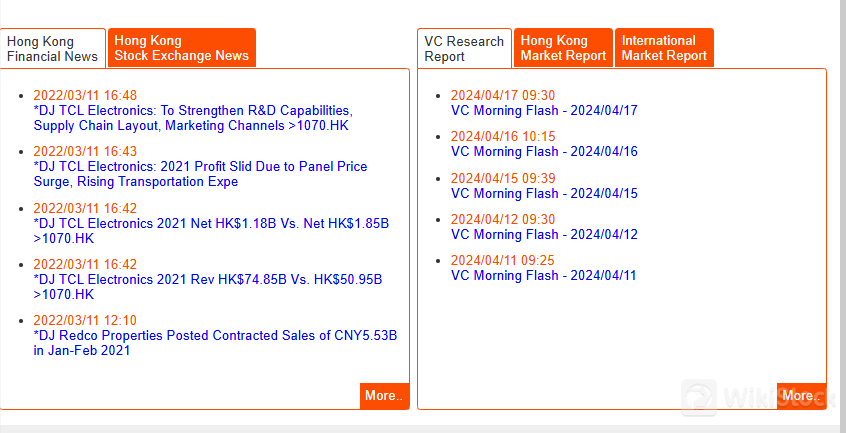Open the International Market Report tab
The height and width of the screenshot is (433, 846).
[664, 48]
